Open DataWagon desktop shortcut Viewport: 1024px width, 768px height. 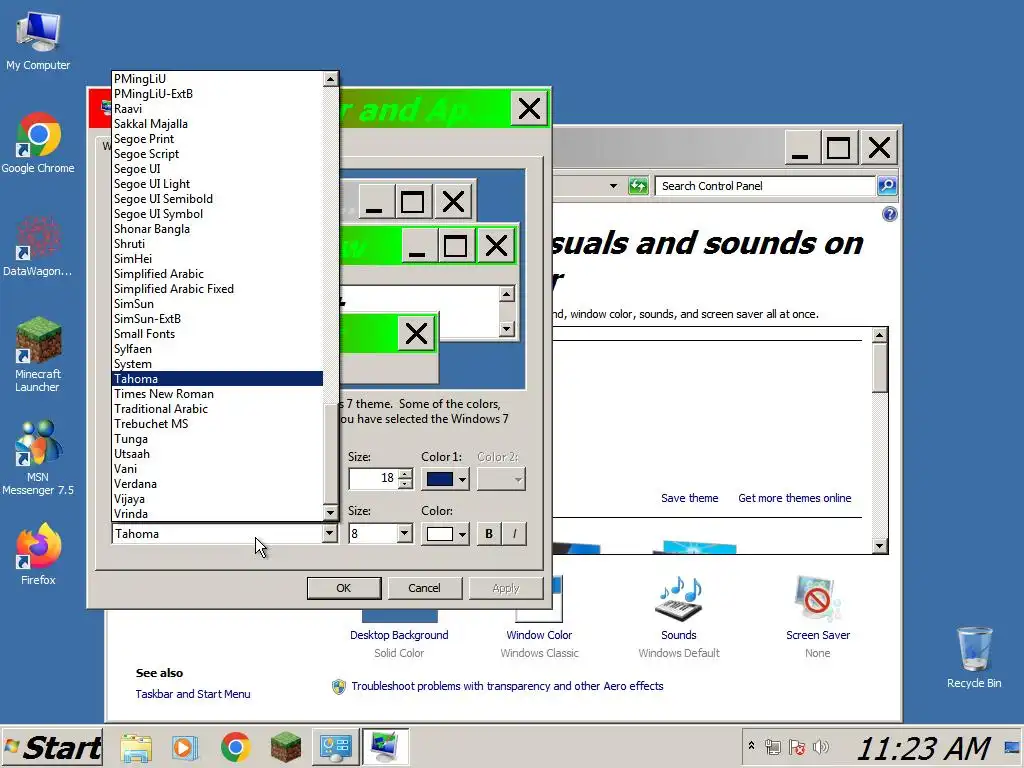(x=38, y=247)
